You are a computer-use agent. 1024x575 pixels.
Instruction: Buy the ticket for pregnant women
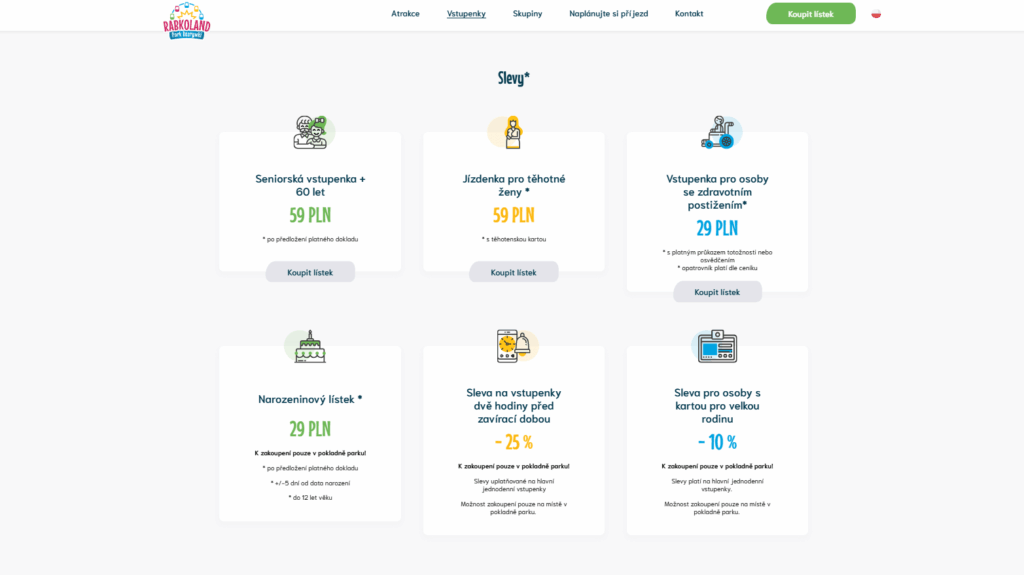point(513,272)
